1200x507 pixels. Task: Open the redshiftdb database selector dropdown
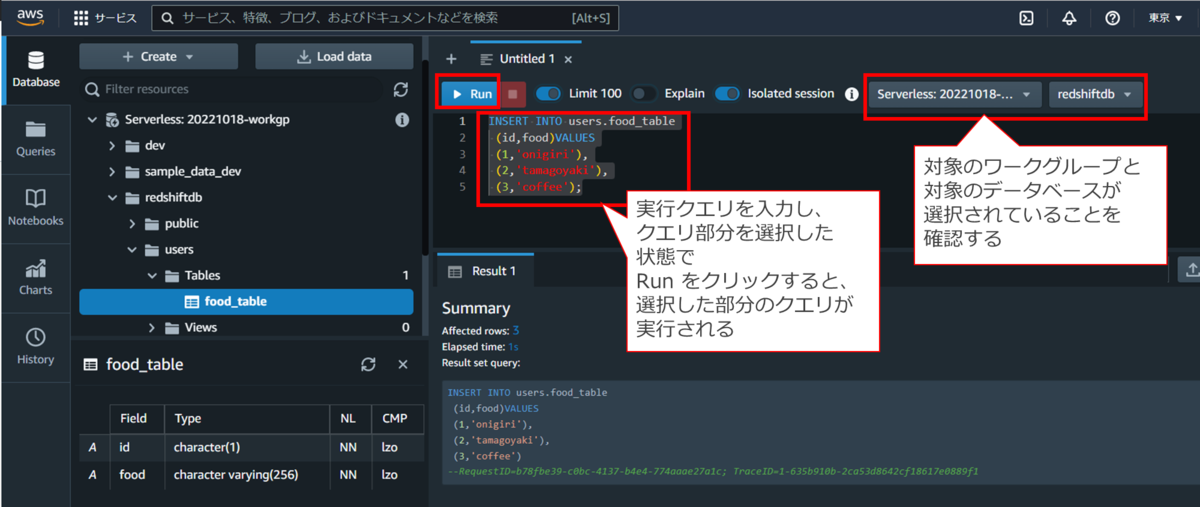(1095, 94)
